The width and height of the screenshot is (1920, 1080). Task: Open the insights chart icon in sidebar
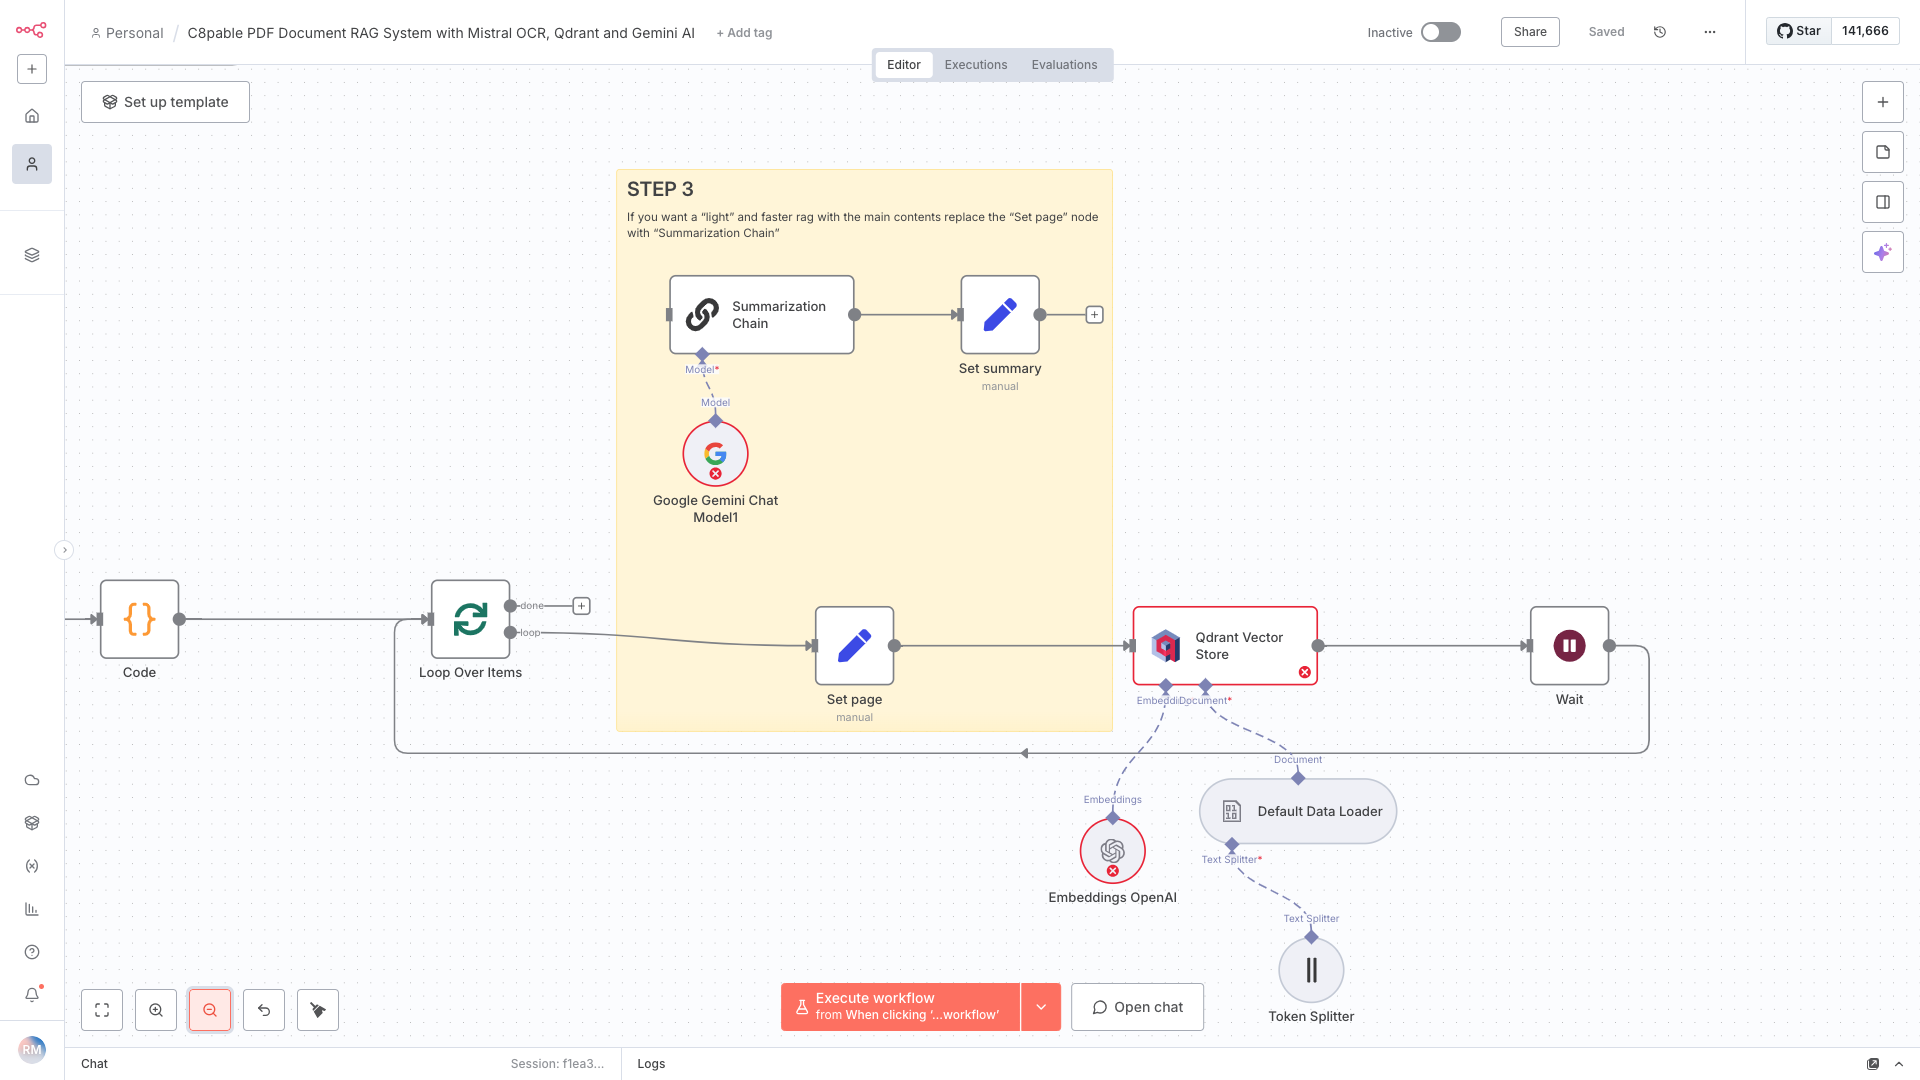coord(32,909)
